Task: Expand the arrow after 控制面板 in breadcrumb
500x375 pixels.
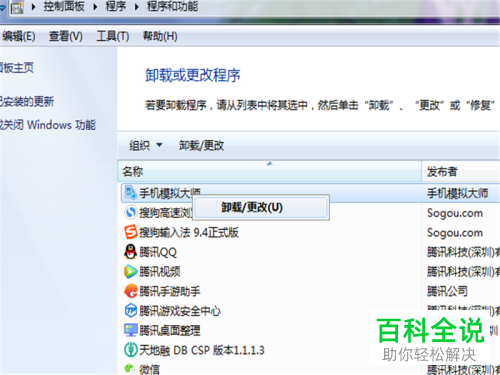Action: (95, 7)
